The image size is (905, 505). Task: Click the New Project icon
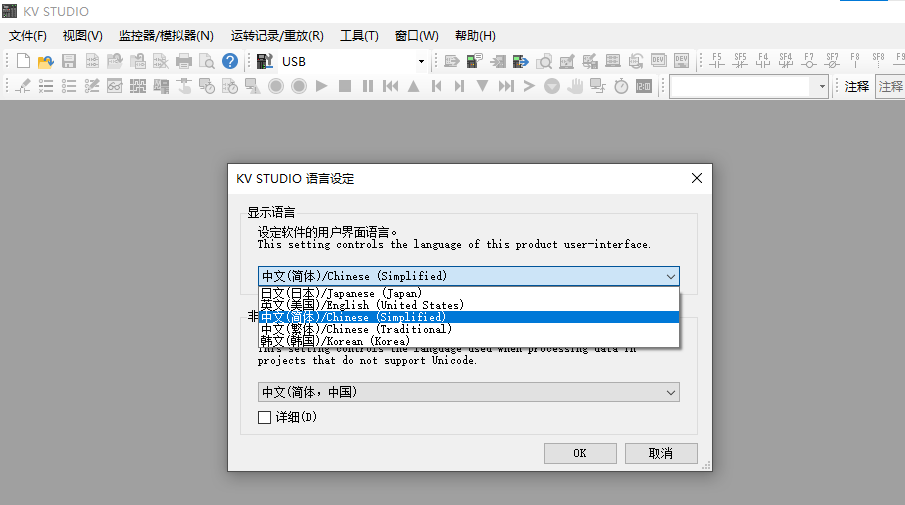click(x=23, y=62)
